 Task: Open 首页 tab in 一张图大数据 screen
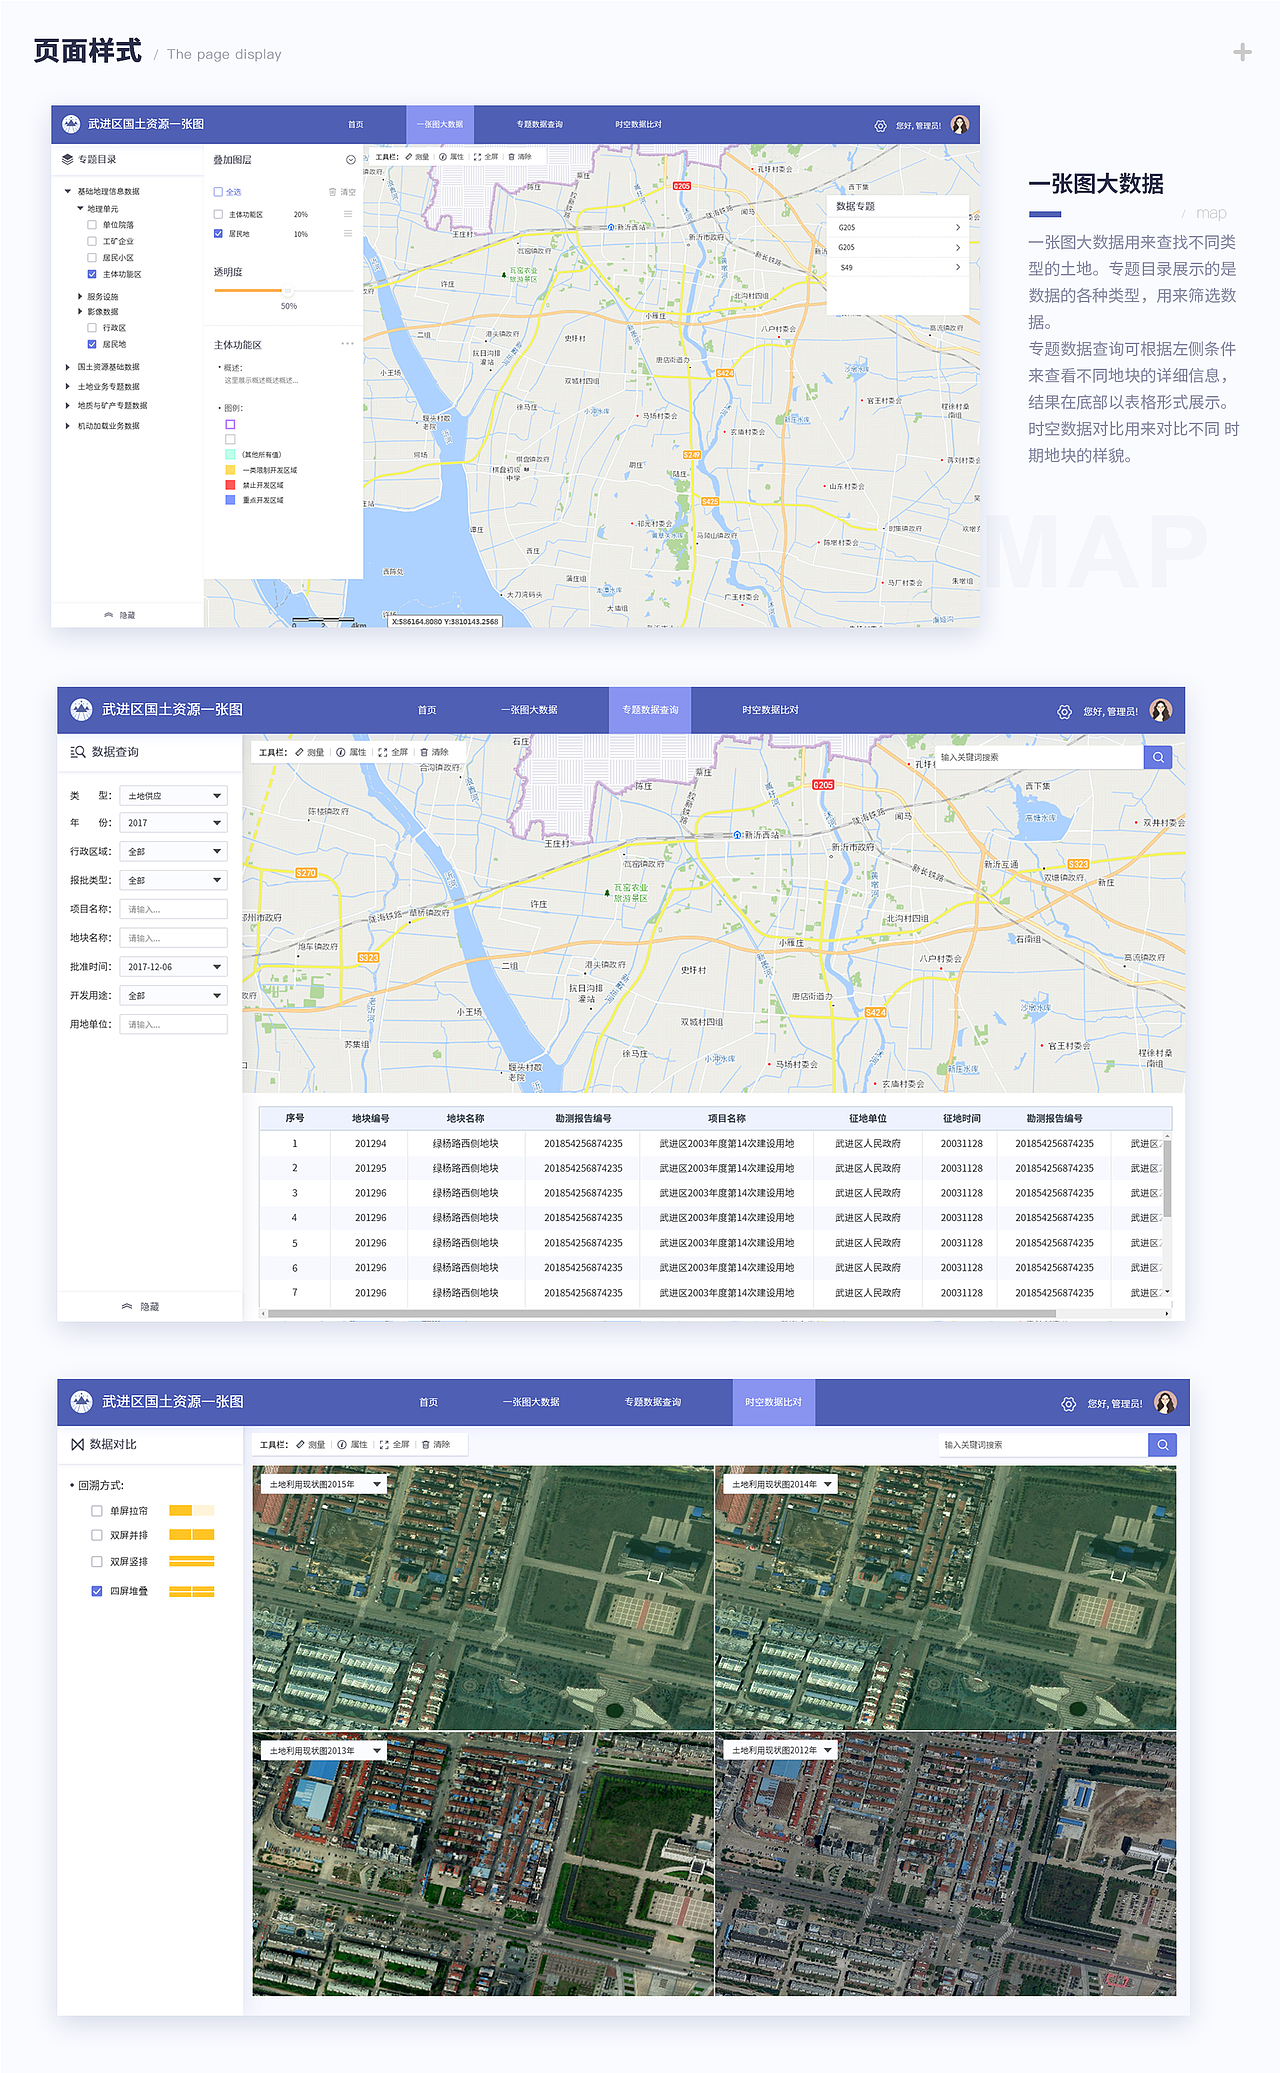(356, 125)
